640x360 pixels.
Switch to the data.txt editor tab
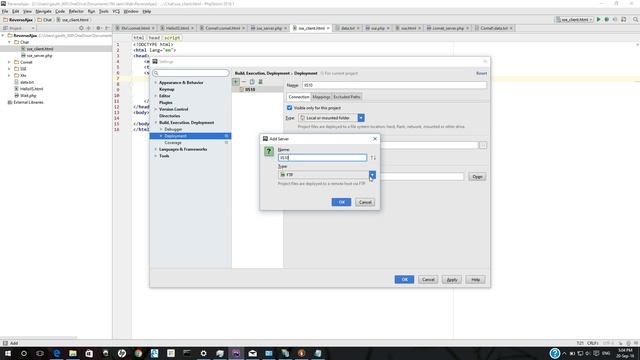(347, 28)
